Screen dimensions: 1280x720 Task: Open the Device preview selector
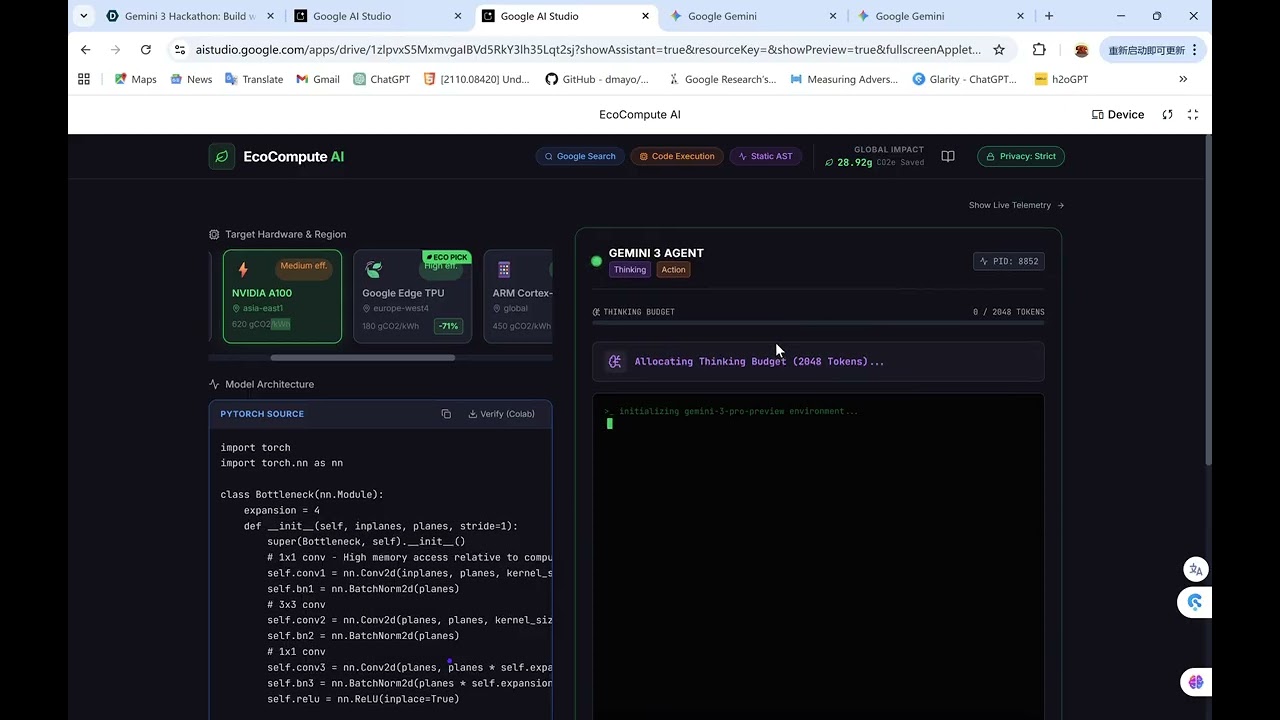(1118, 115)
